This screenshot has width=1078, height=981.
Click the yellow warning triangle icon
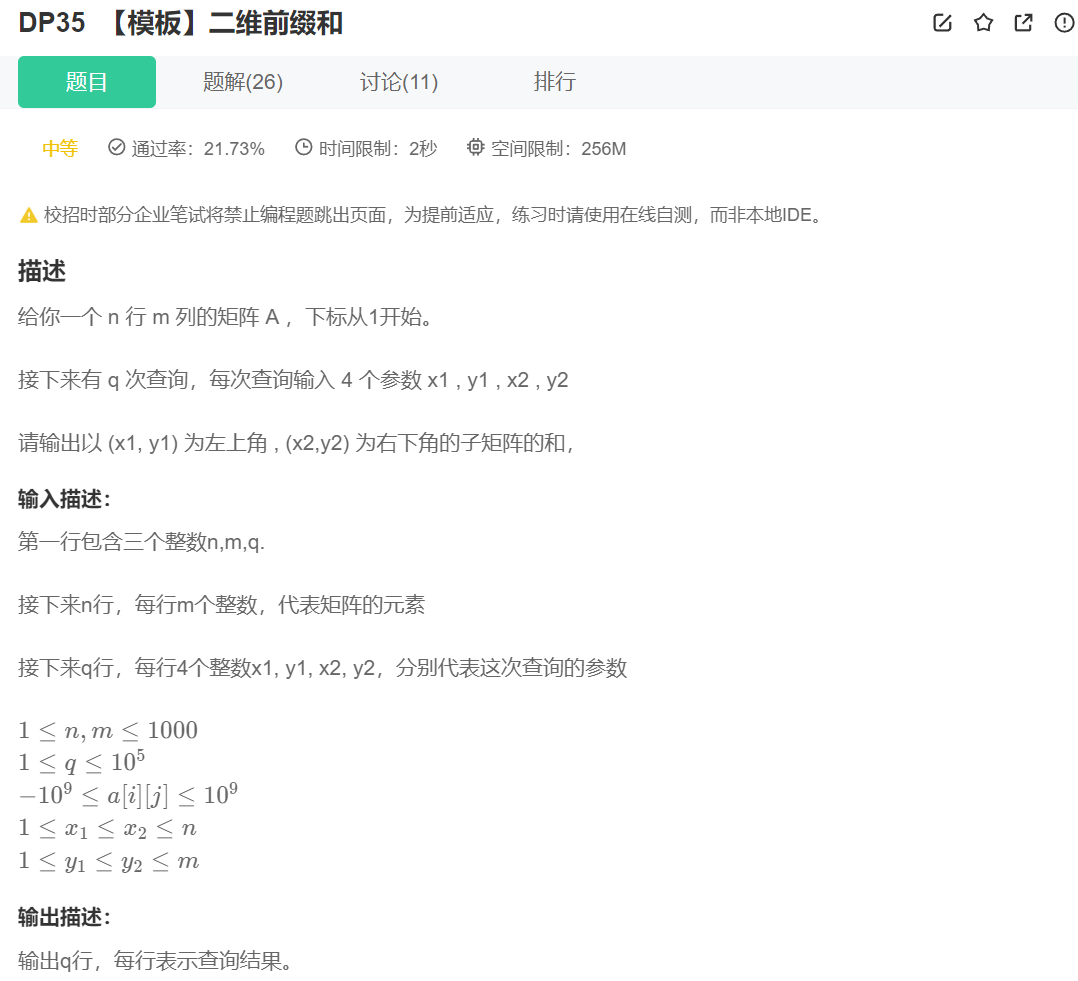pos(29,216)
